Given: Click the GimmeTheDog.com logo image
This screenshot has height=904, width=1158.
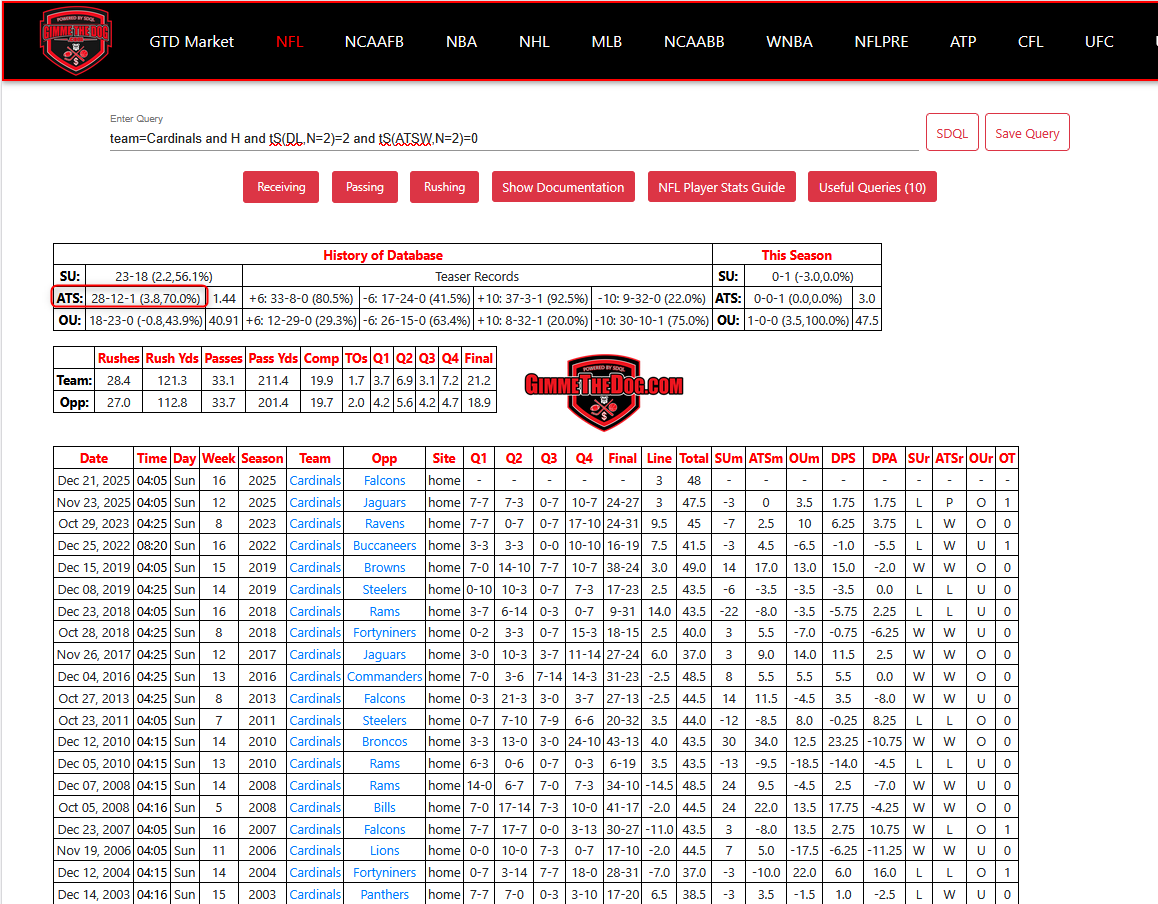Looking at the screenshot, I should [x=603, y=391].
